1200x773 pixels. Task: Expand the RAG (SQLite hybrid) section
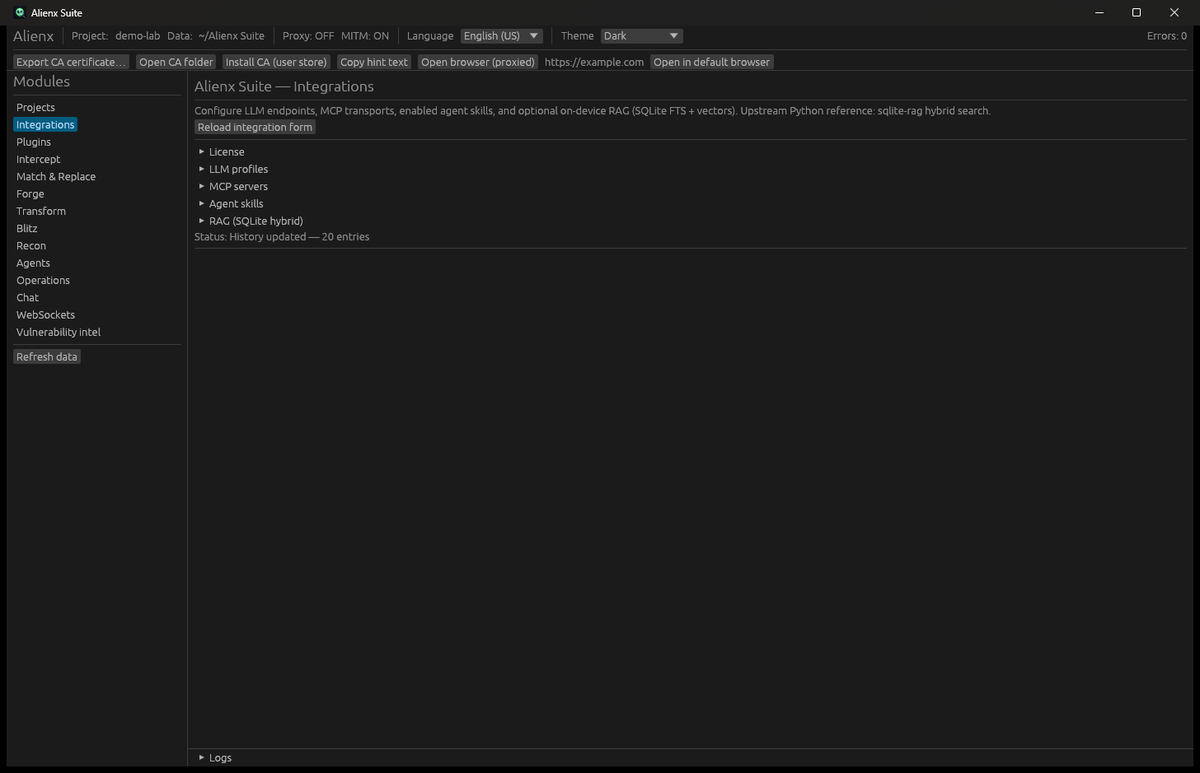pyautogui.click(x=250, y=220)
